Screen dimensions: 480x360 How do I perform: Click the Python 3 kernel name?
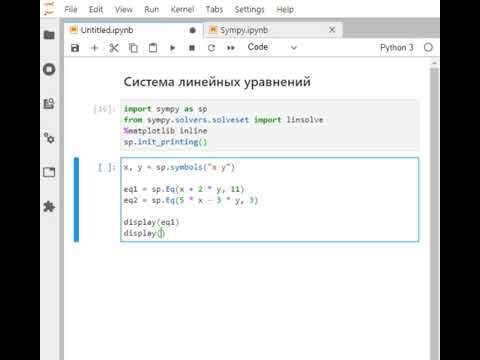pos(397,48)
